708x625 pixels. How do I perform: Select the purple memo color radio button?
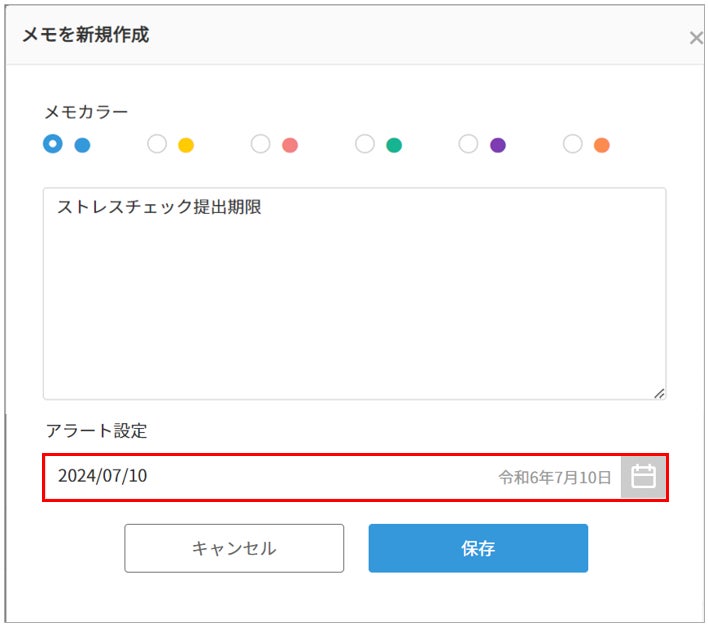(468, 144)
